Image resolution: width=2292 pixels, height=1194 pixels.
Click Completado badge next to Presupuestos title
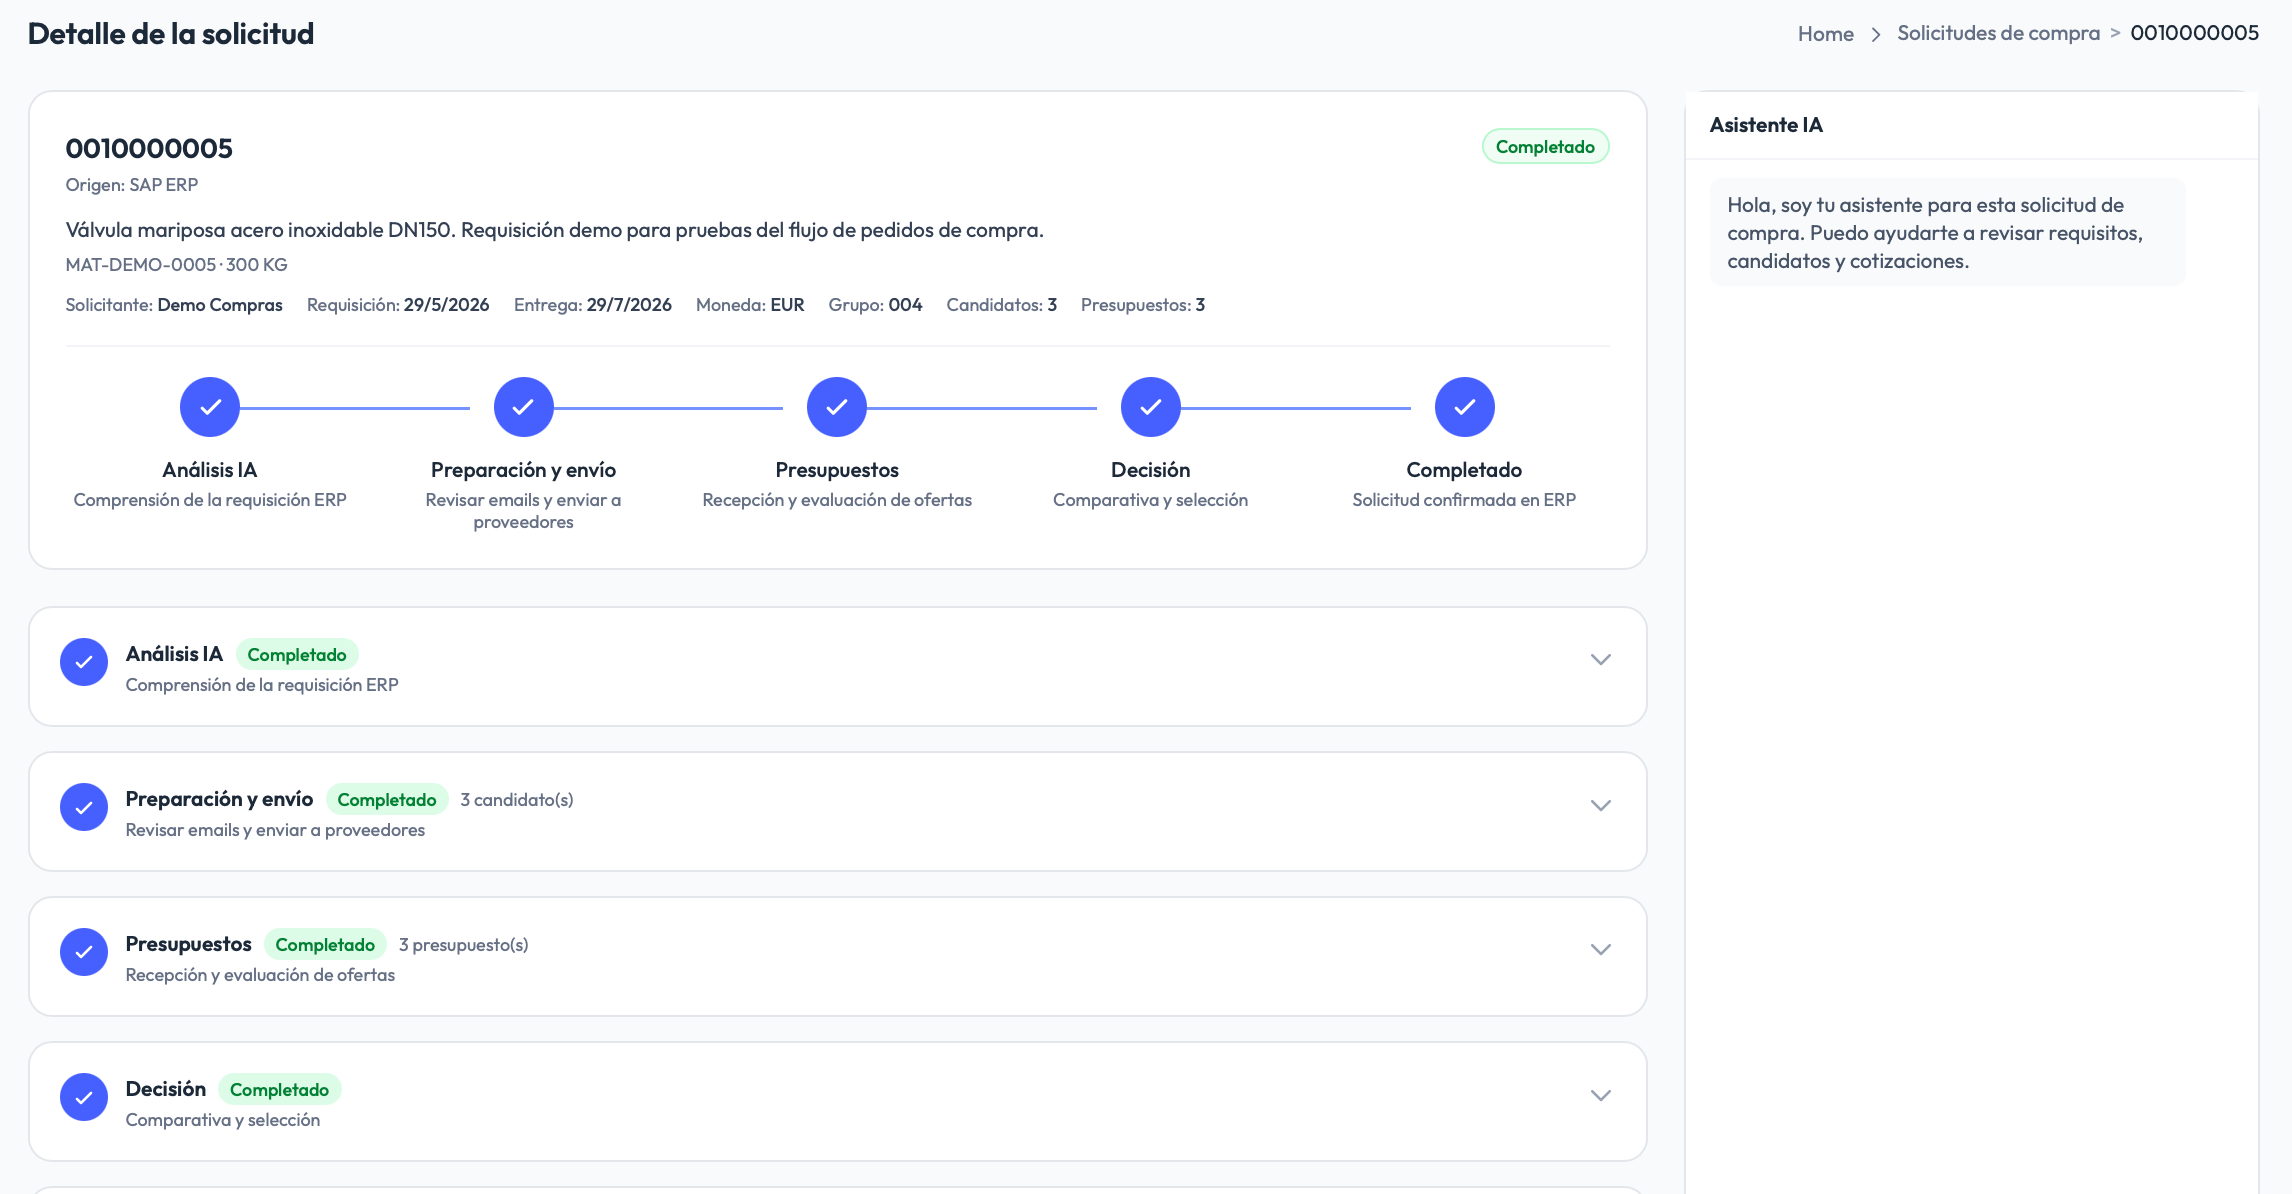pos(325,945)
